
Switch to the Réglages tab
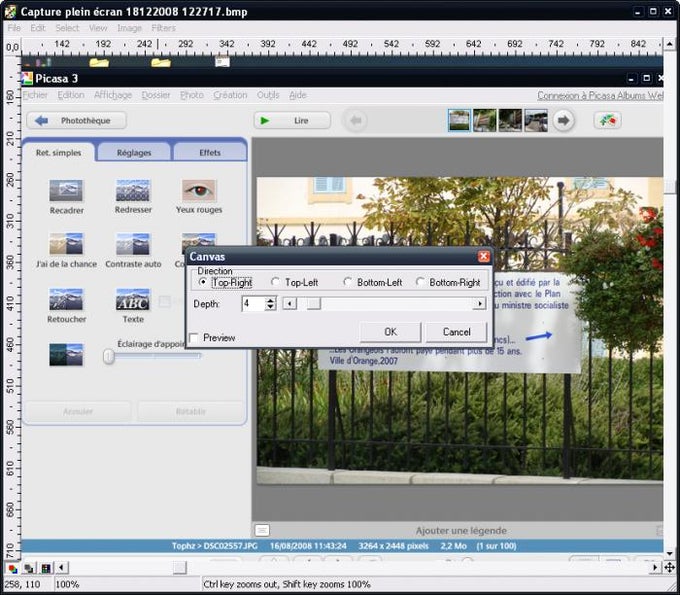(134, 153)
